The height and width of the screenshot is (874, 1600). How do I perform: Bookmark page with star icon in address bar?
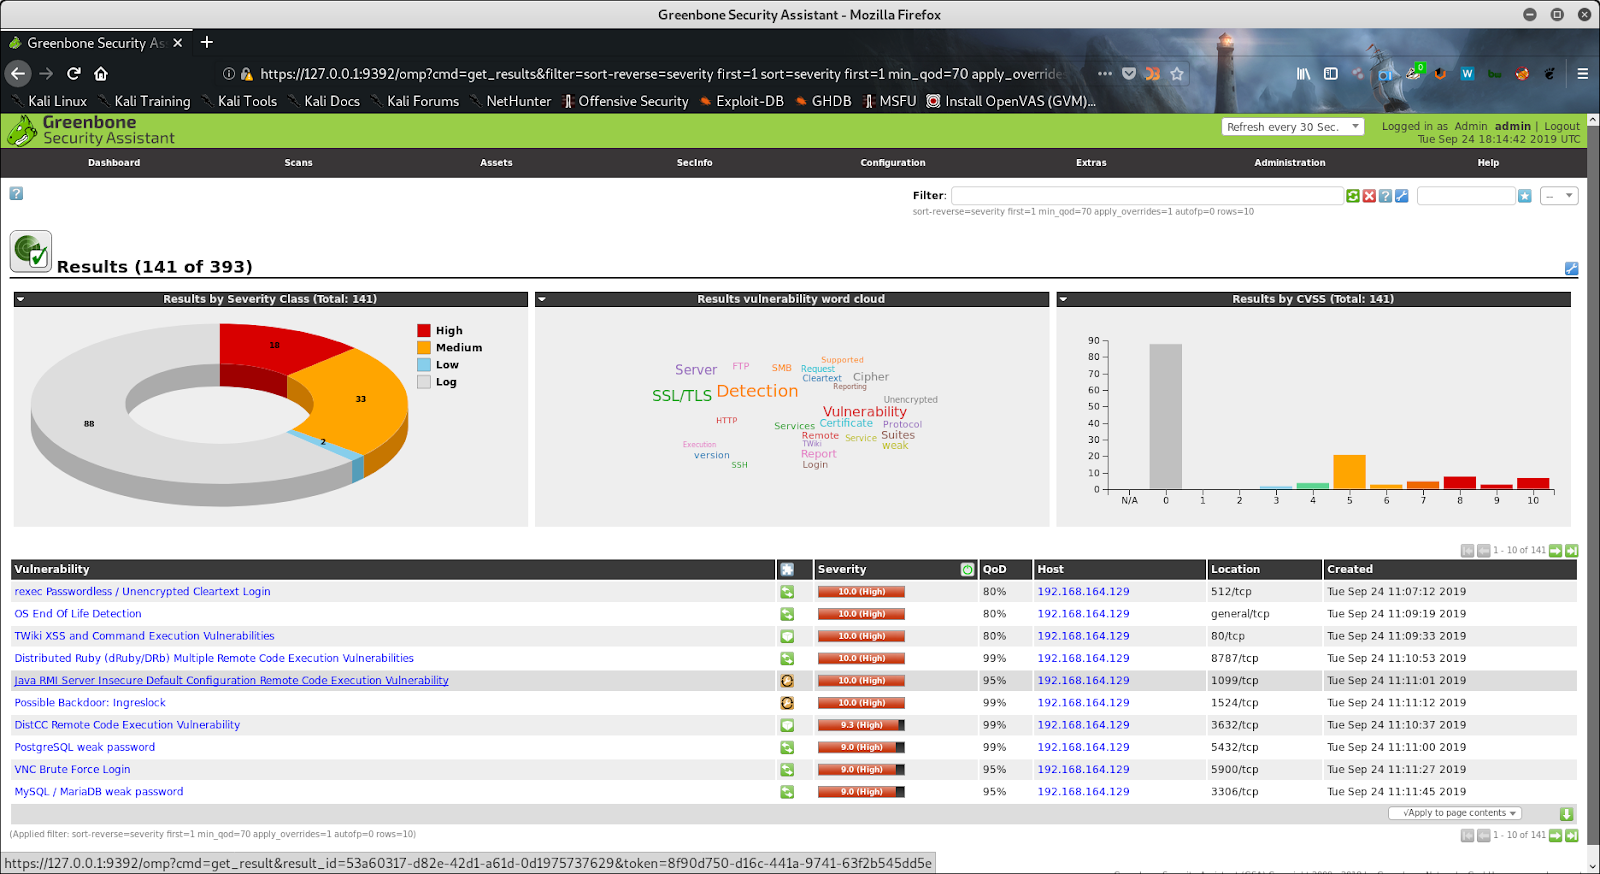click(x=1177, y=73)
